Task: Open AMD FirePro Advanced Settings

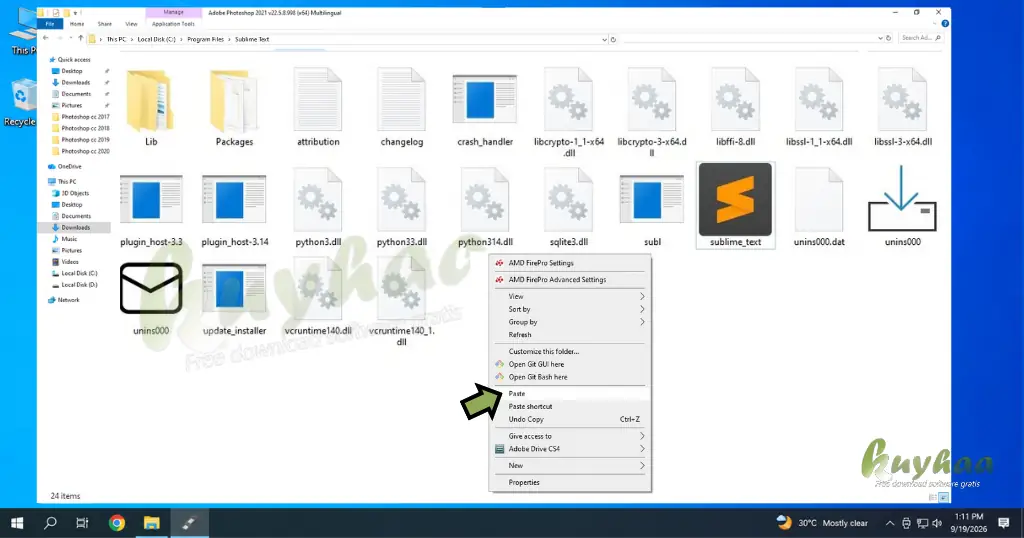Action: [x=569, y=279]
